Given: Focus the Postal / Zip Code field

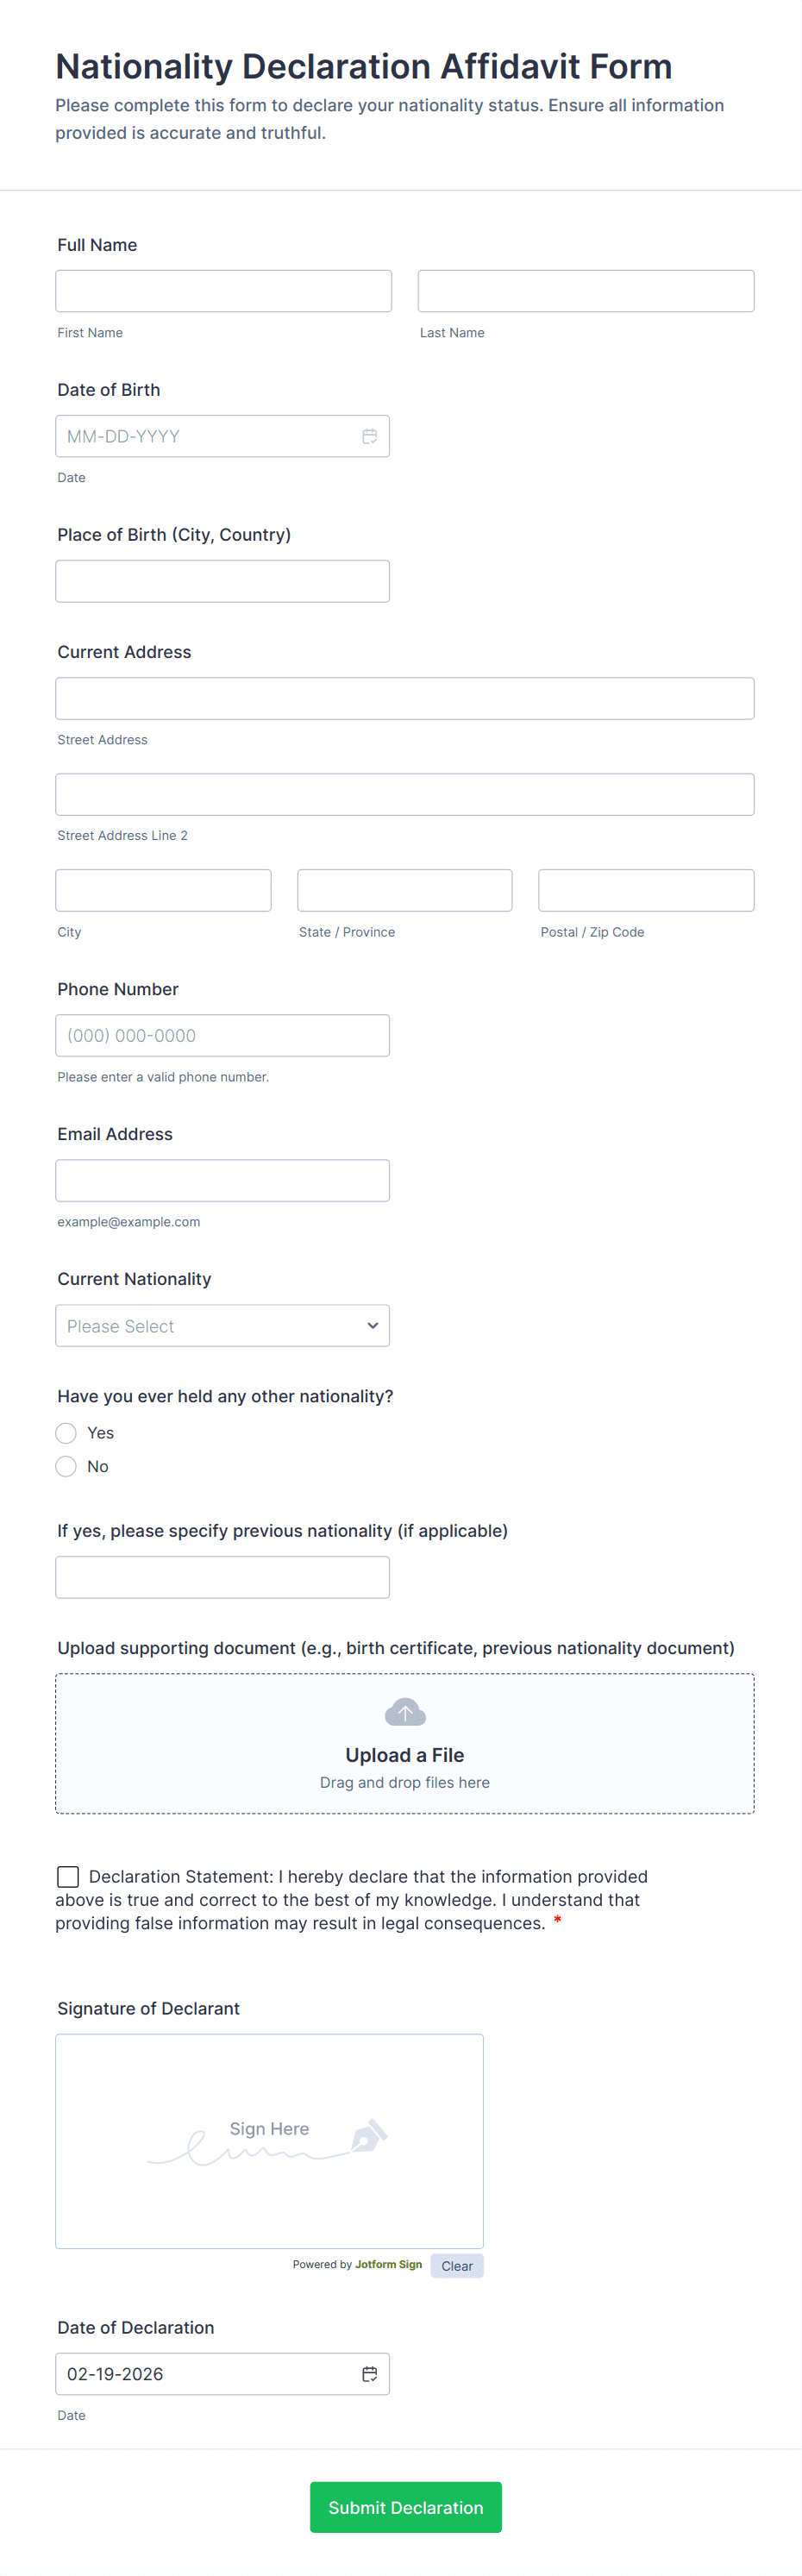Looking at the screenshot, I should [x=645, y=890].
